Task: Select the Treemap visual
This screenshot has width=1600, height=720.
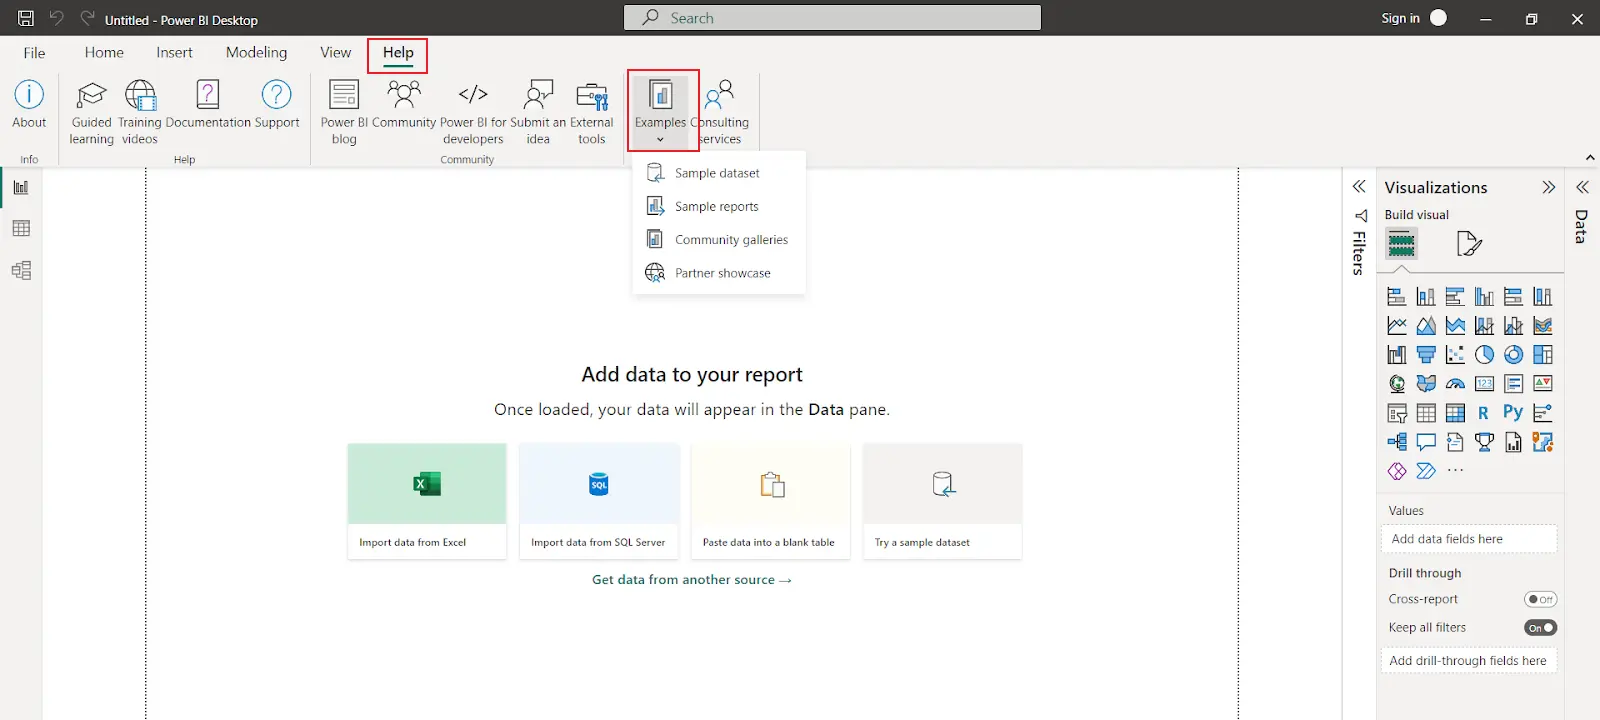Action: tap(1543, 355)
